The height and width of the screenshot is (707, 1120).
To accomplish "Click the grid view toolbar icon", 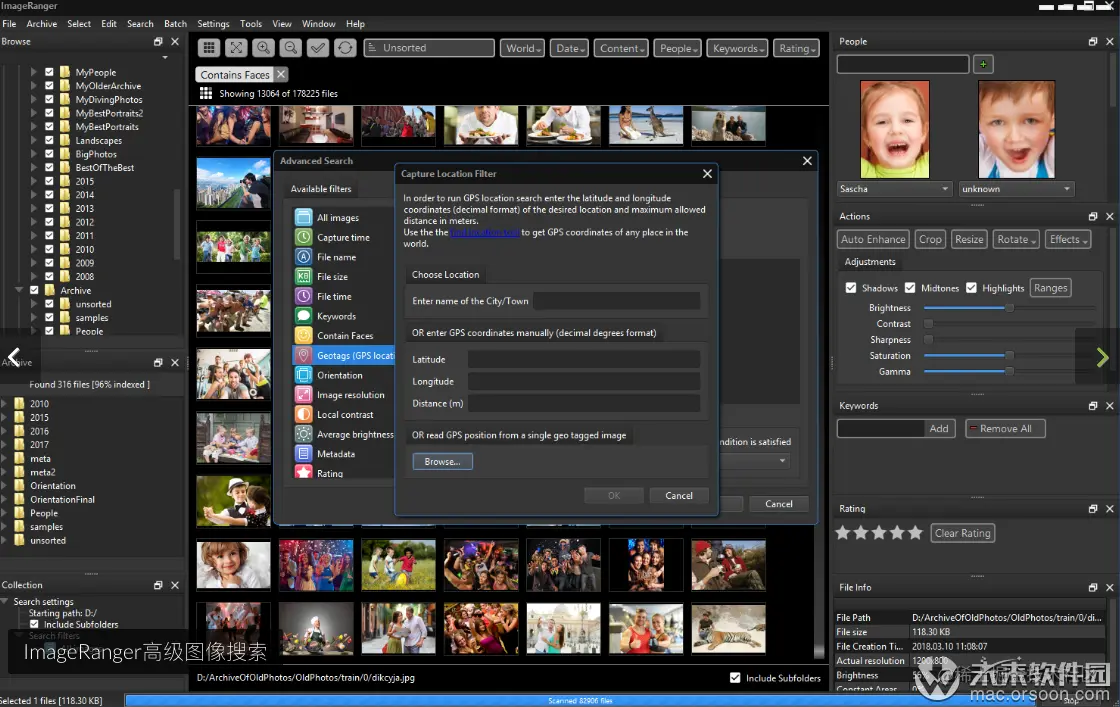I will tap(209, 48).
